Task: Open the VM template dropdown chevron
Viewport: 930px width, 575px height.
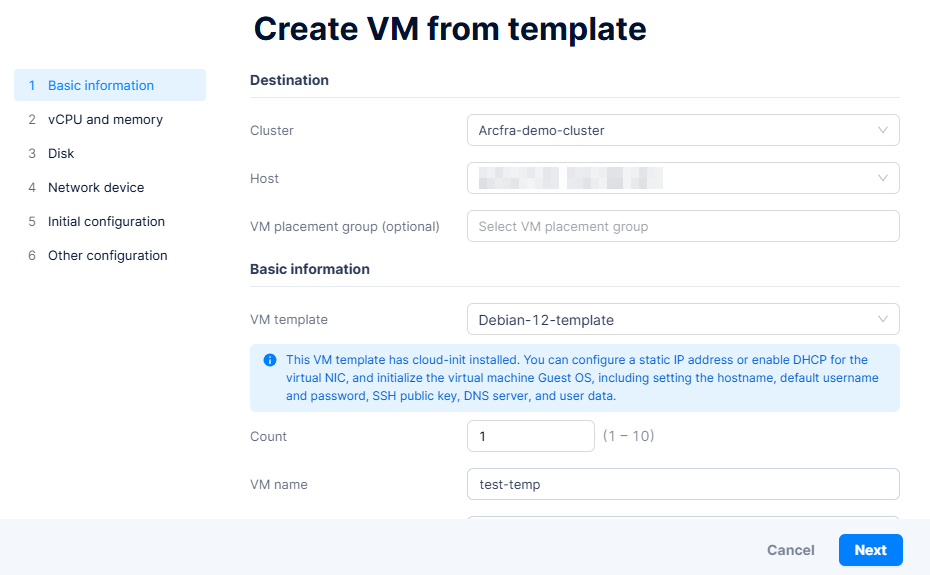Action: coord(883,320)
